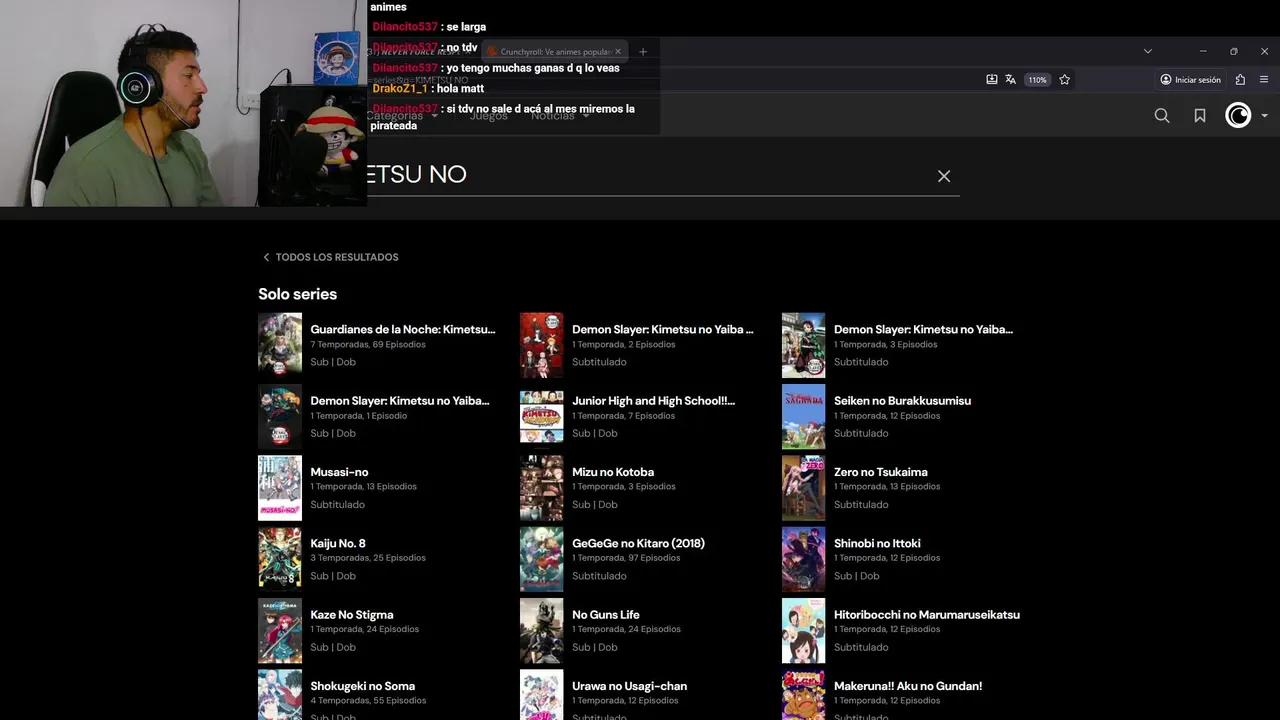Reset the 110% zoom indicator
The width and height of the screenshot is (1280, 720).
pos(1038,80)
